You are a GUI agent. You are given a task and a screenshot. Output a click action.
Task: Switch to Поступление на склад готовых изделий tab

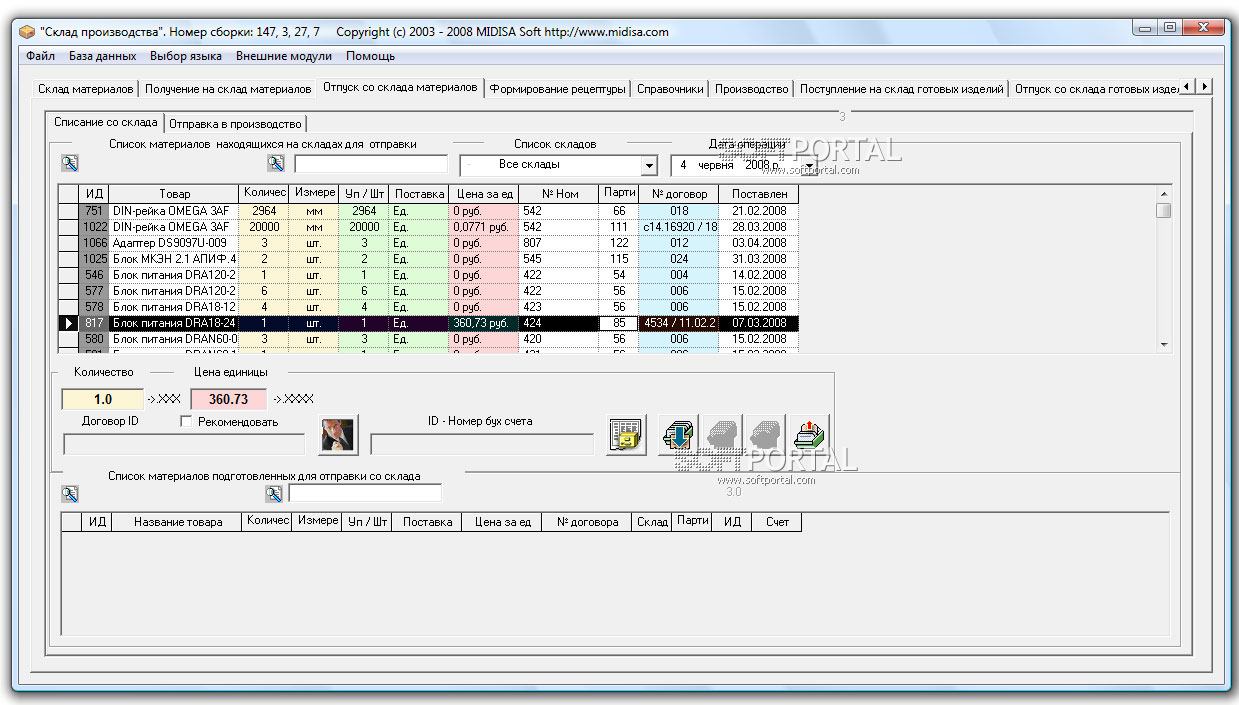tap(902, 89)
